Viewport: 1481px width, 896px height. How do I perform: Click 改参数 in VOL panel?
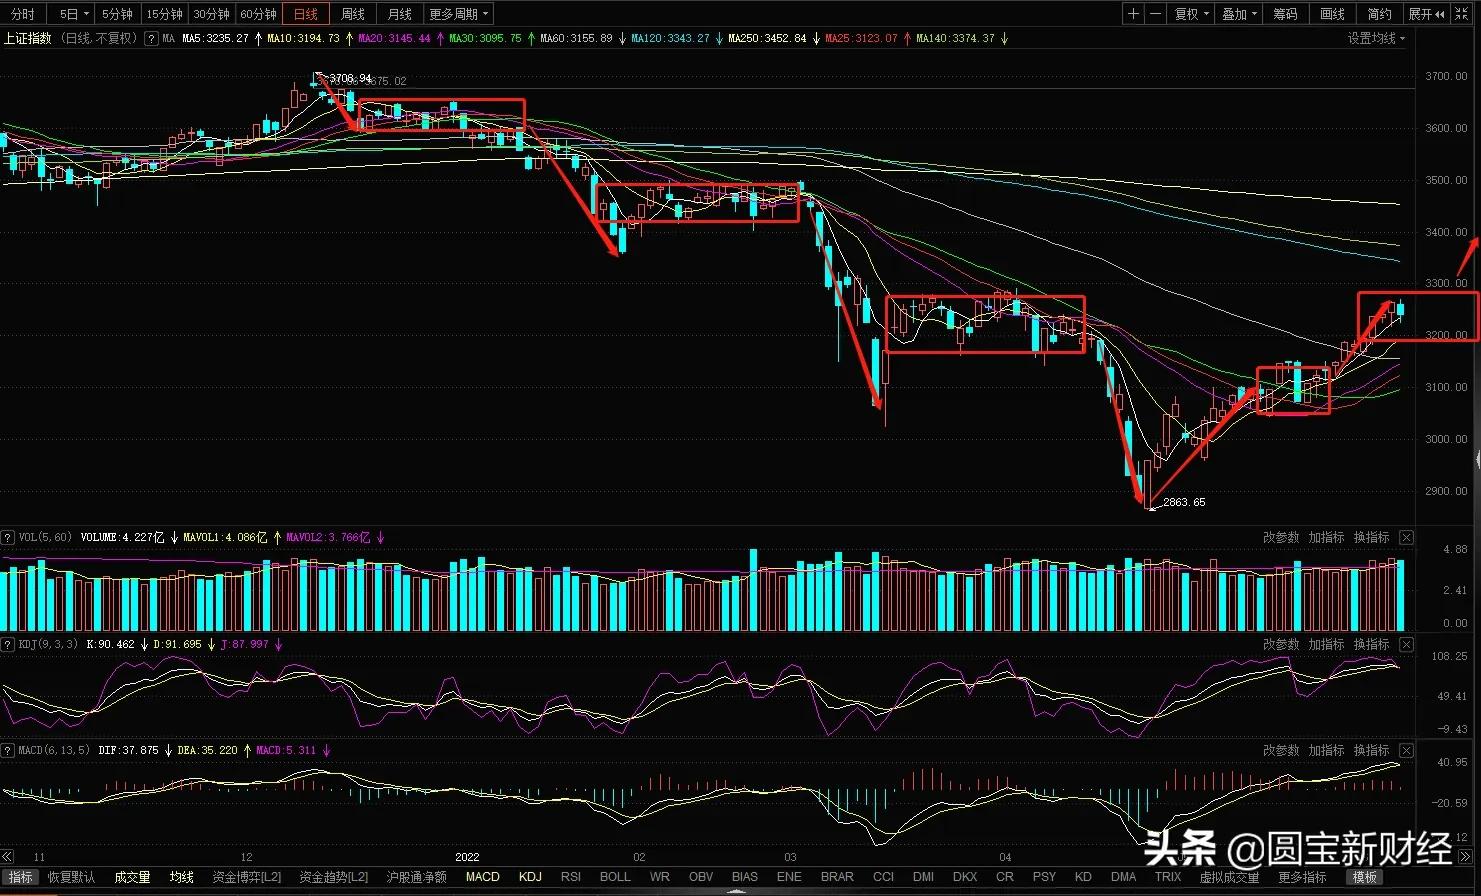(1281, 538)
